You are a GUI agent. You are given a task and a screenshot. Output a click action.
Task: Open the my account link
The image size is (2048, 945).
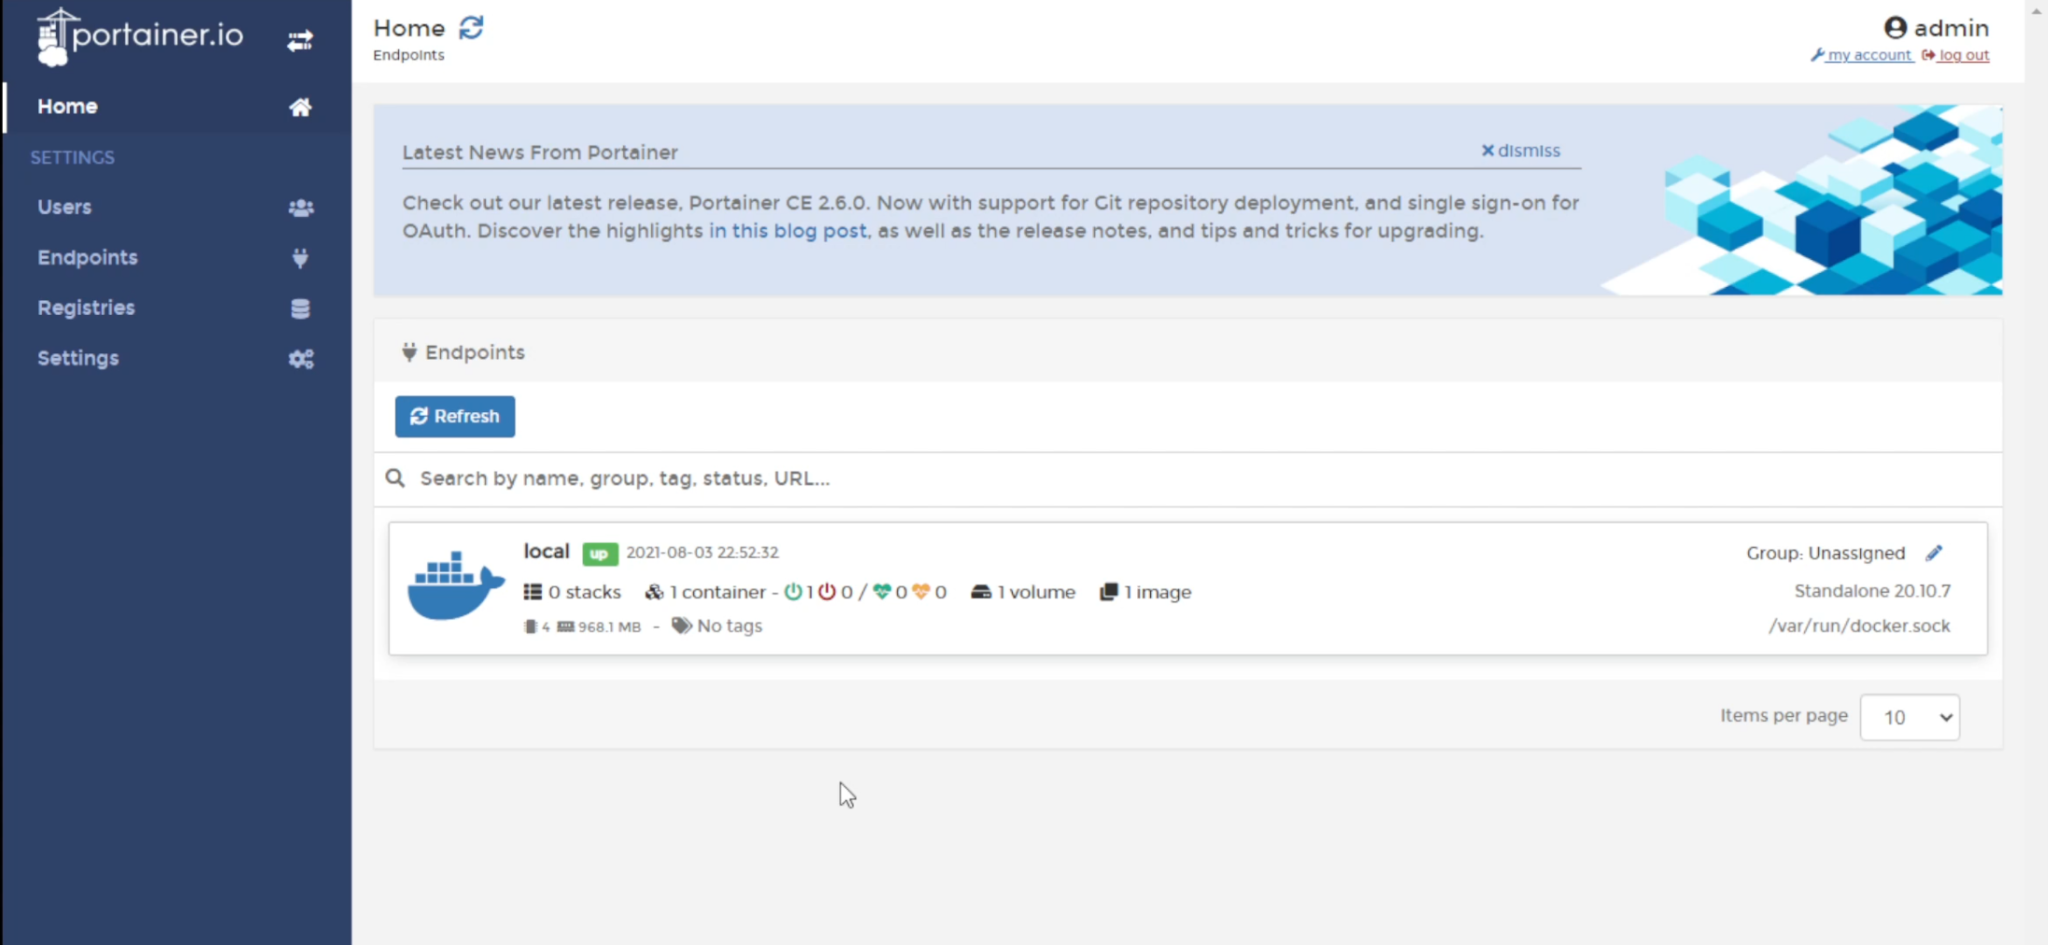tap(1868, 56)
